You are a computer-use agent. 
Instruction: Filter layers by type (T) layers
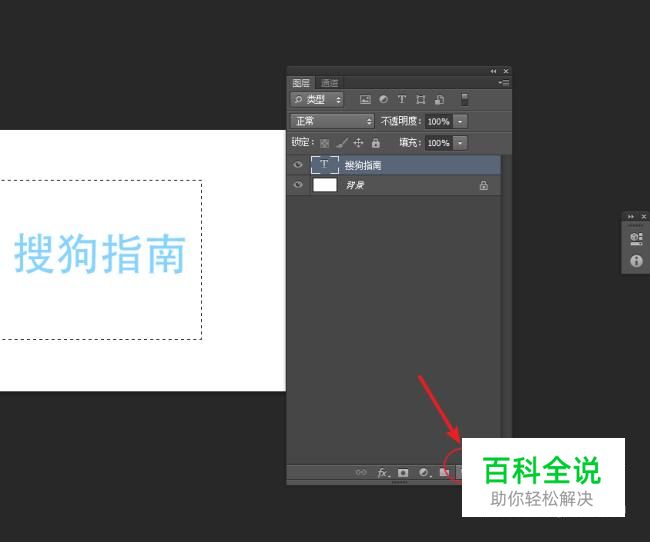[x=402, y=100]
